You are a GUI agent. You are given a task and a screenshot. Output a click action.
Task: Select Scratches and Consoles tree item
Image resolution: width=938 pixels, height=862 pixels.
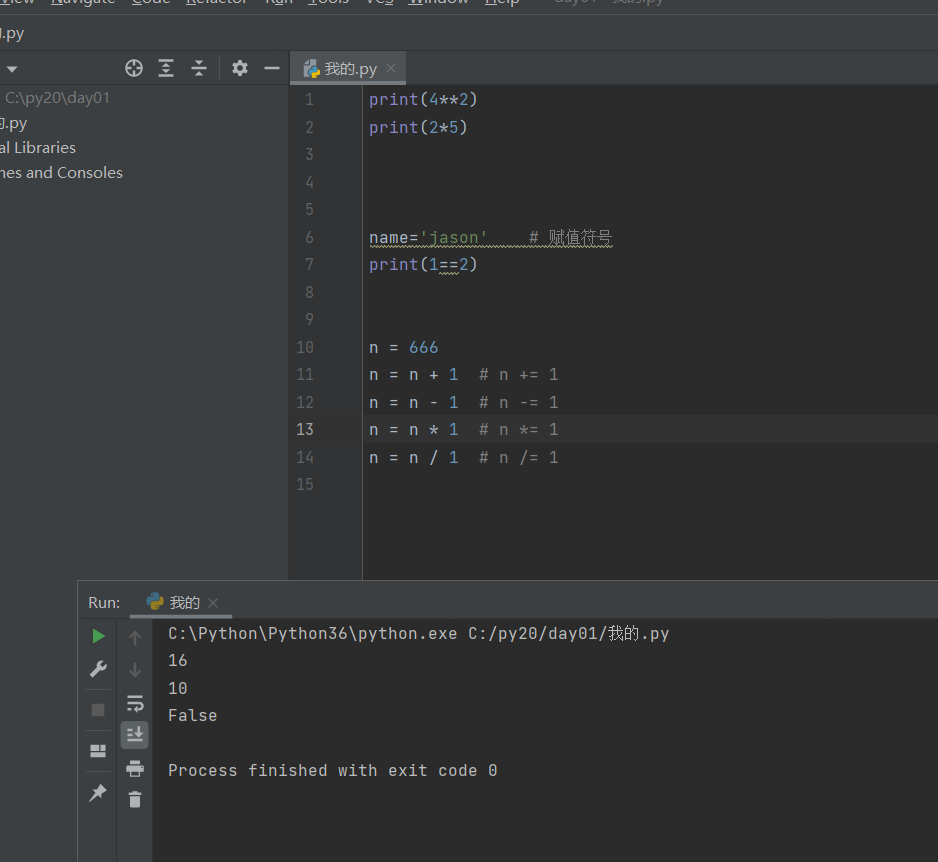(x=61, y=173)
